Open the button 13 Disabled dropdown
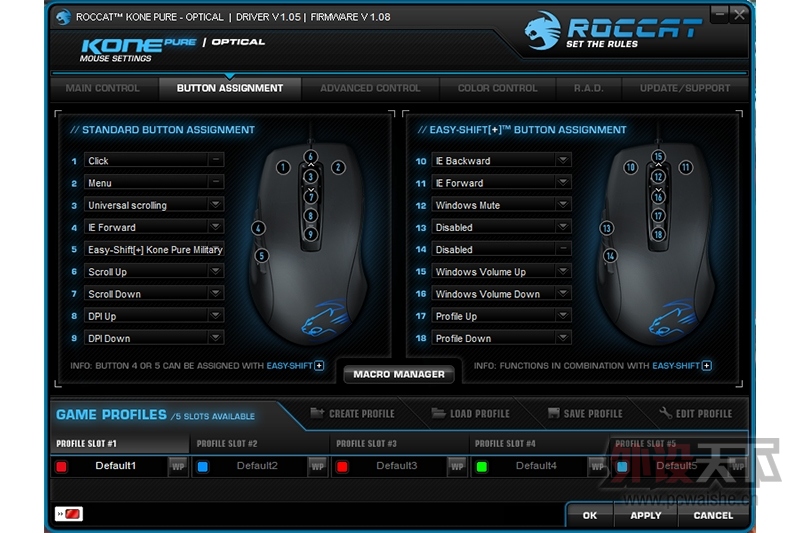 coord(563,227)
